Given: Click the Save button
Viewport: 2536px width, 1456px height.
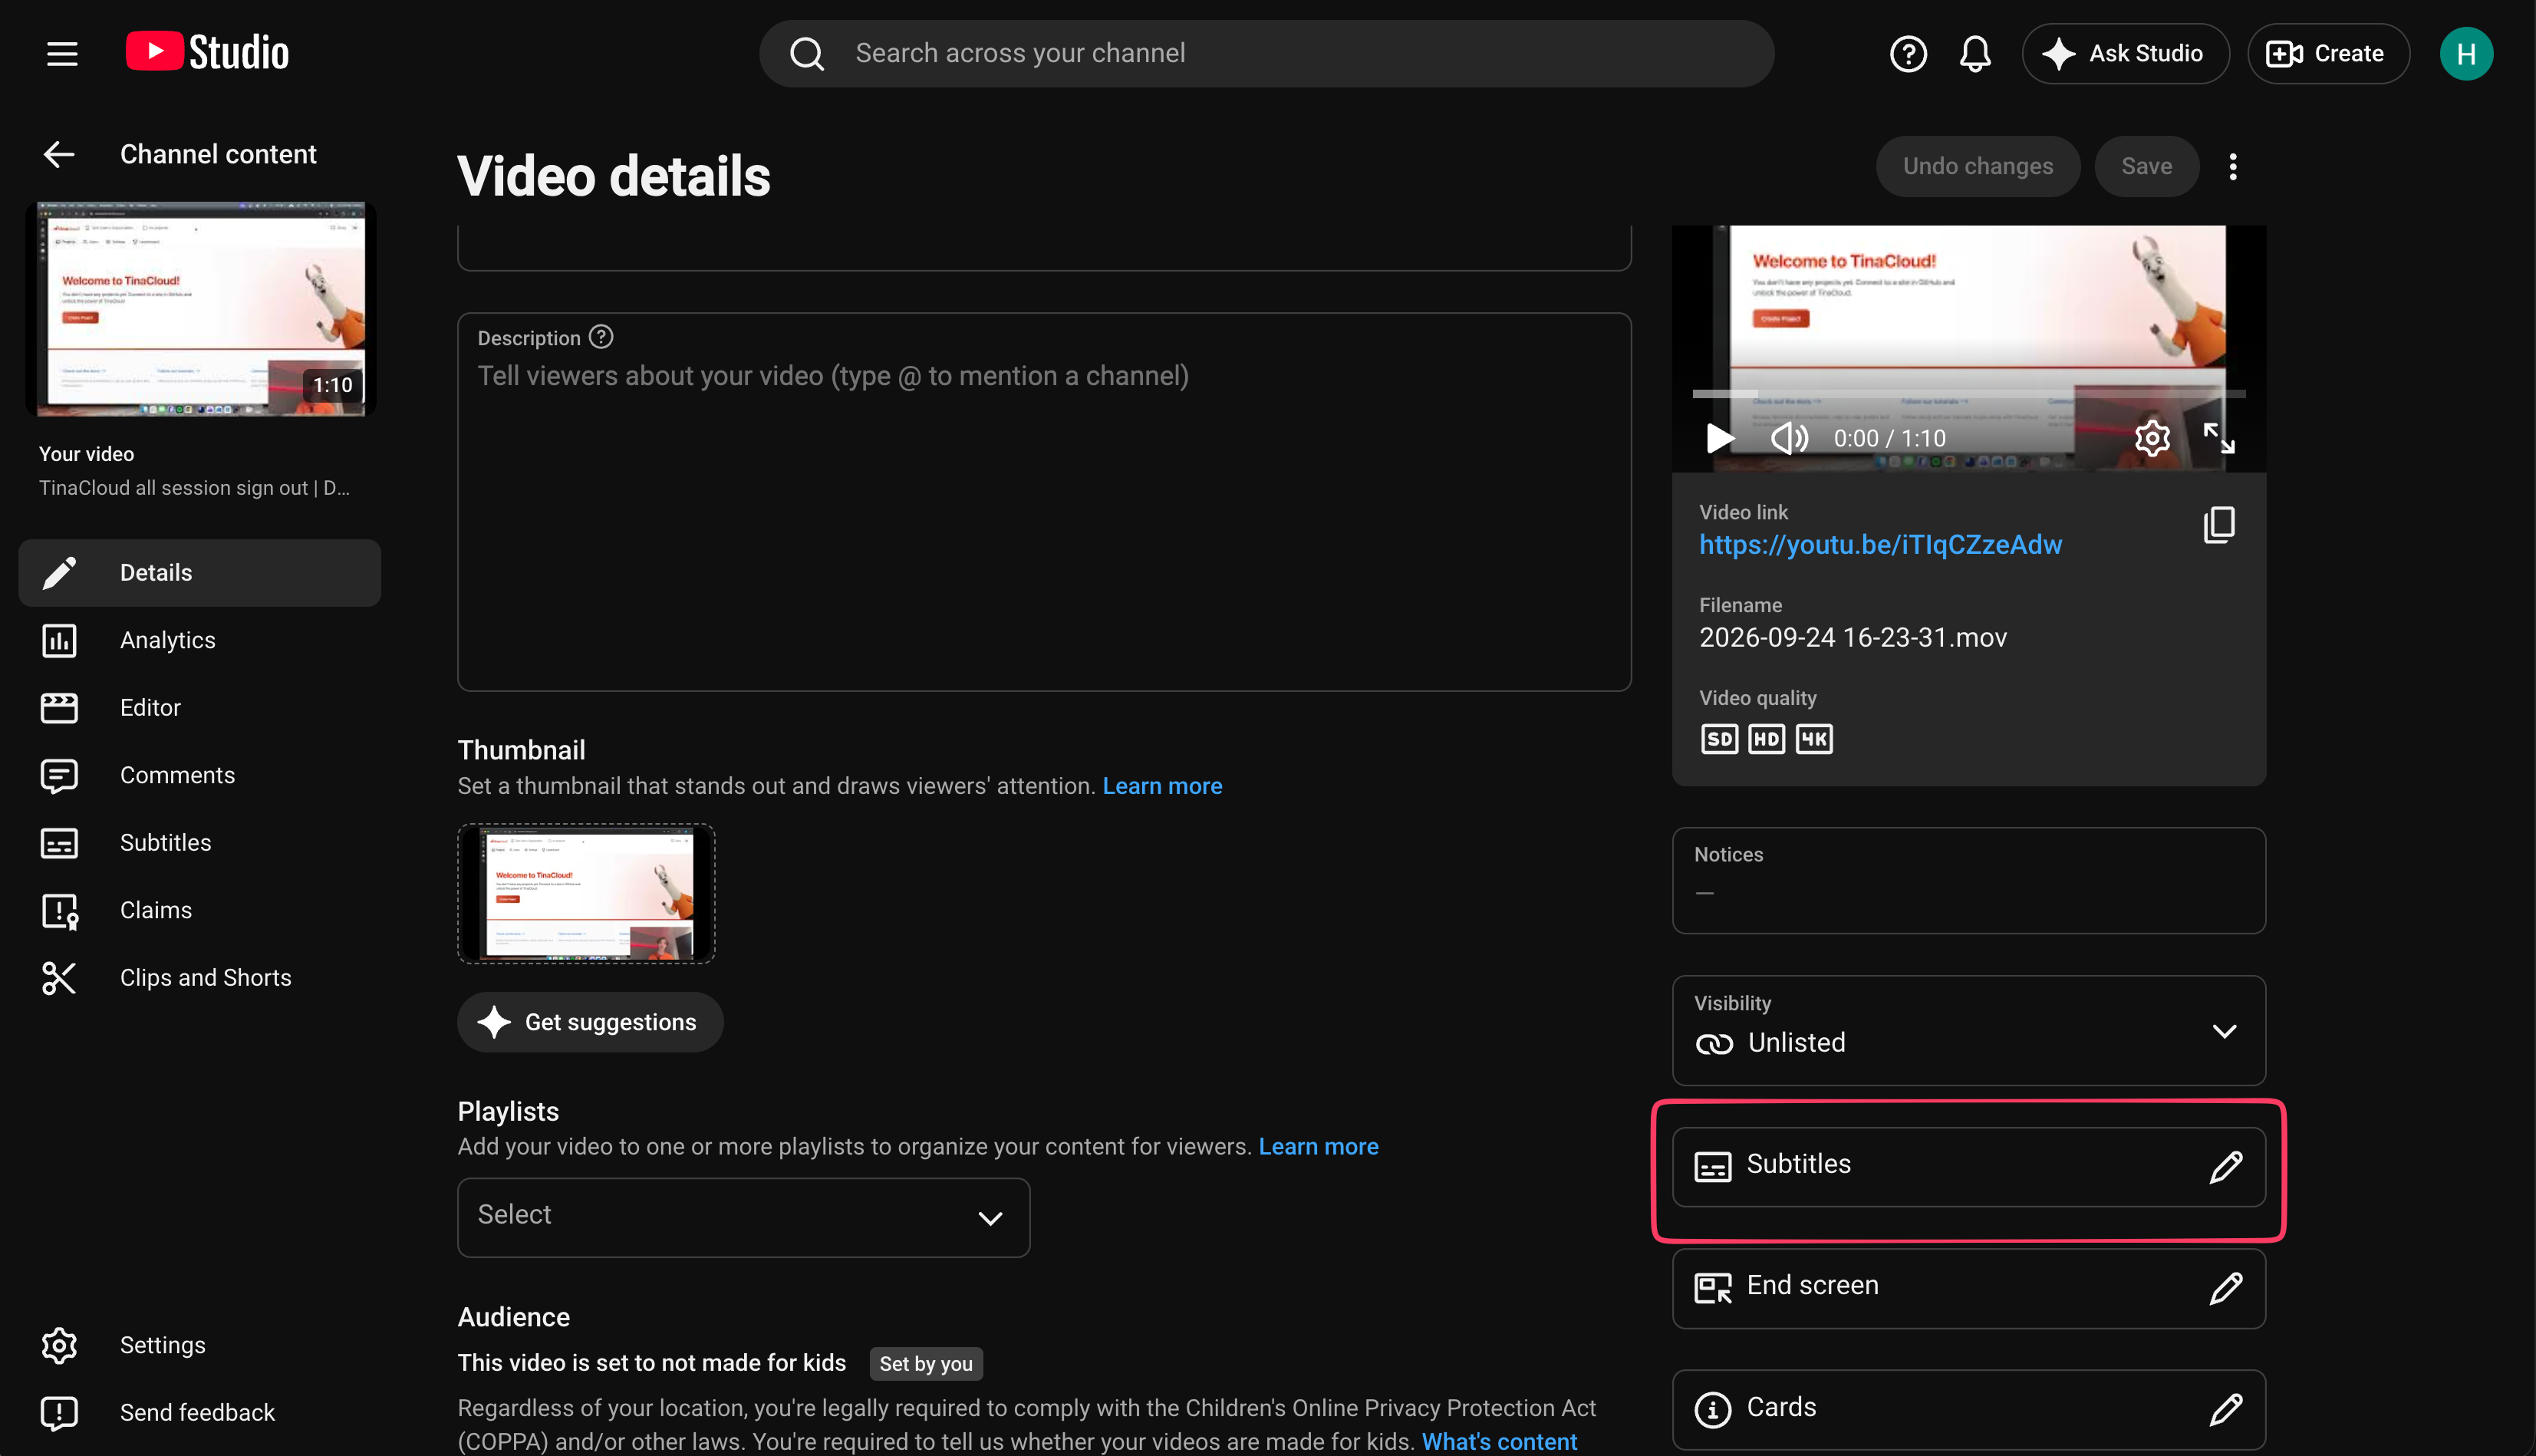Looking at the screenshot, I should (x=2146, y=166).
